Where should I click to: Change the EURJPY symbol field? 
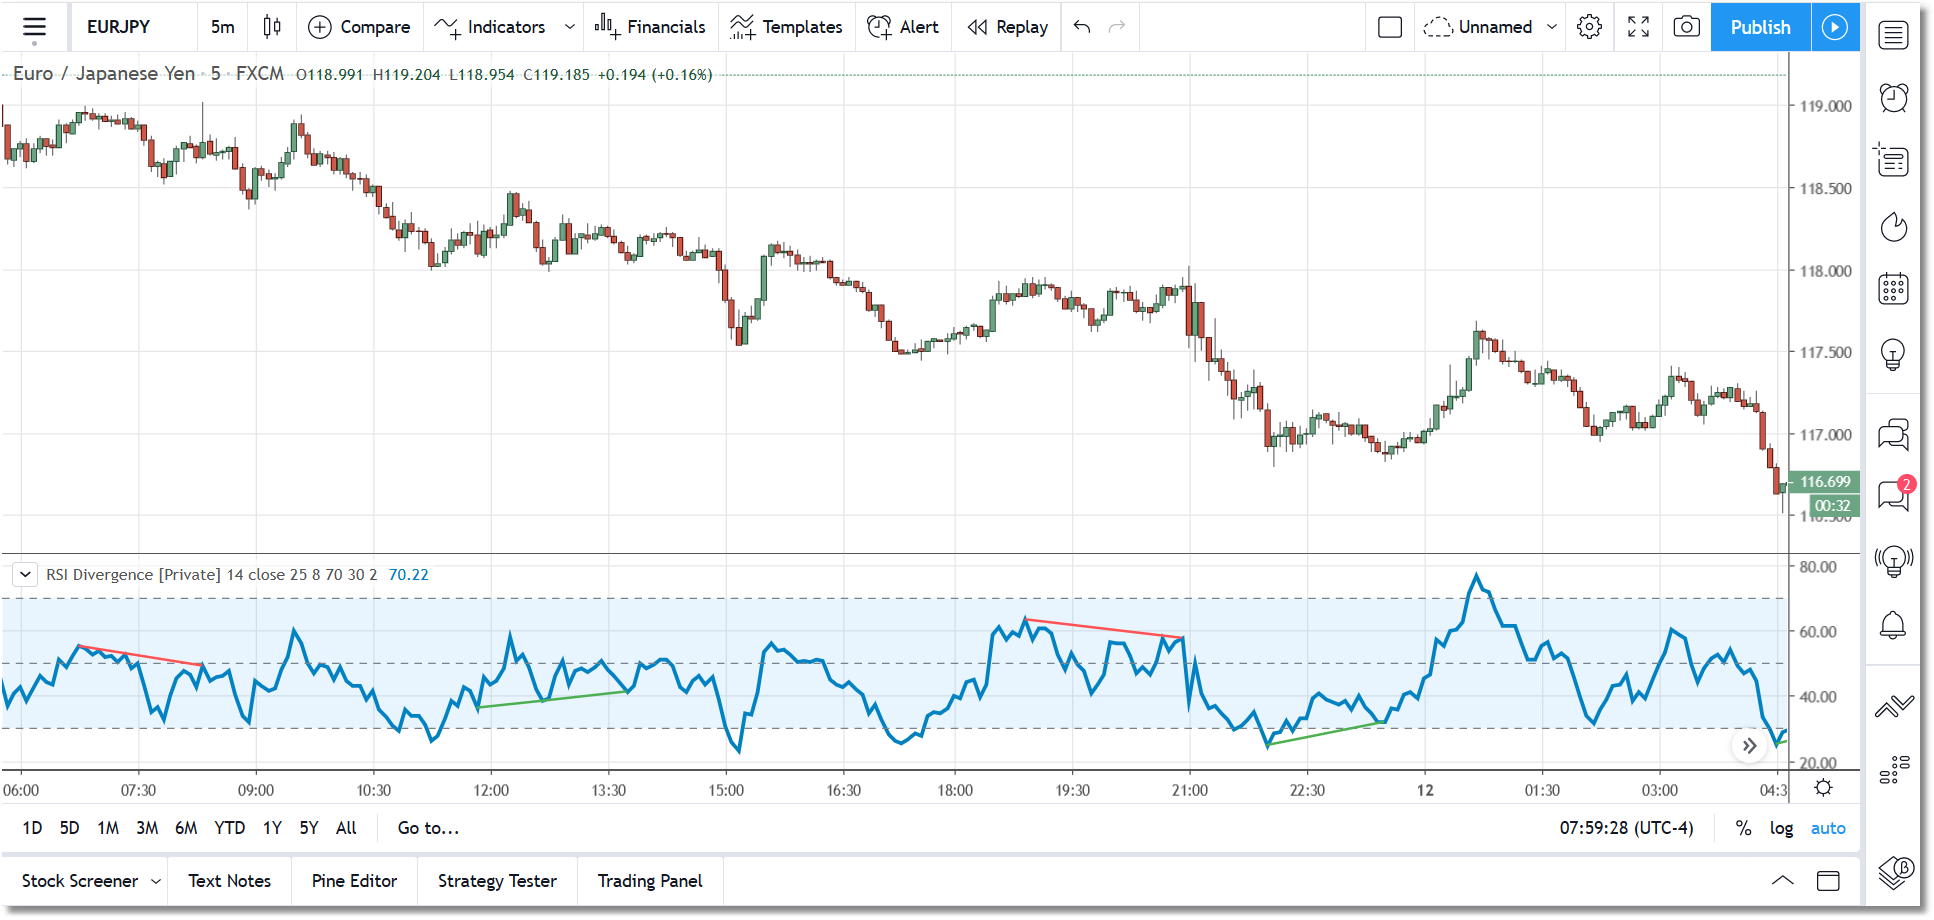point(118,27)
